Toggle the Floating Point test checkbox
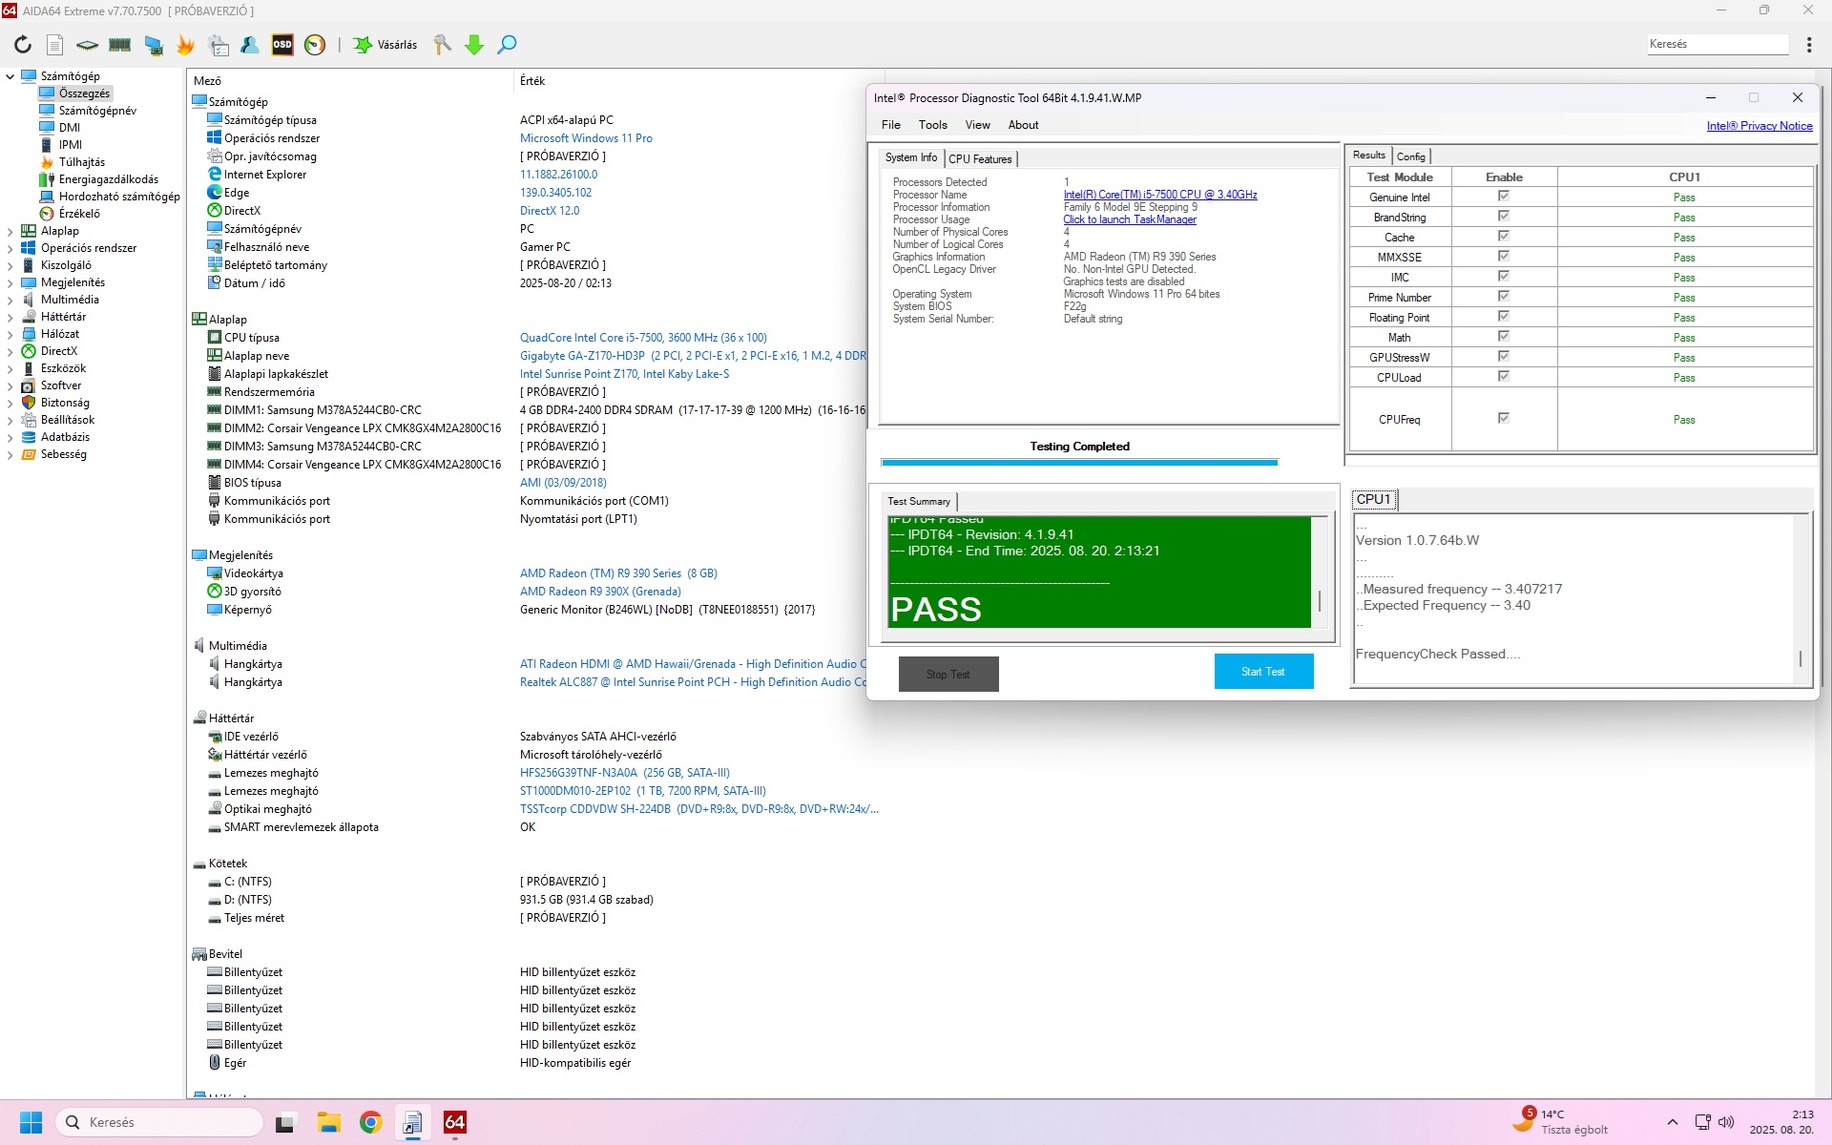The height and width of the screenshot is (1145, 1832). [x=1503, y=316]
